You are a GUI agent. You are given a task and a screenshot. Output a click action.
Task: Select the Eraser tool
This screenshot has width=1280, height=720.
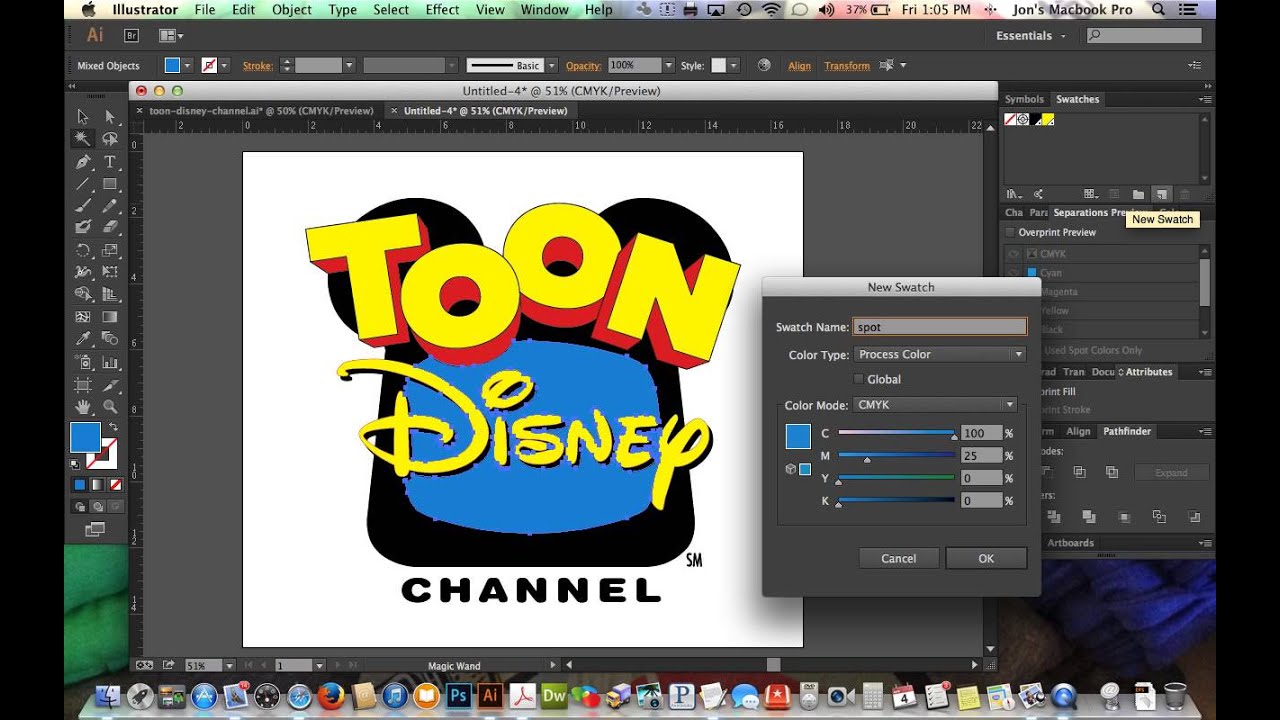[110, 228]
